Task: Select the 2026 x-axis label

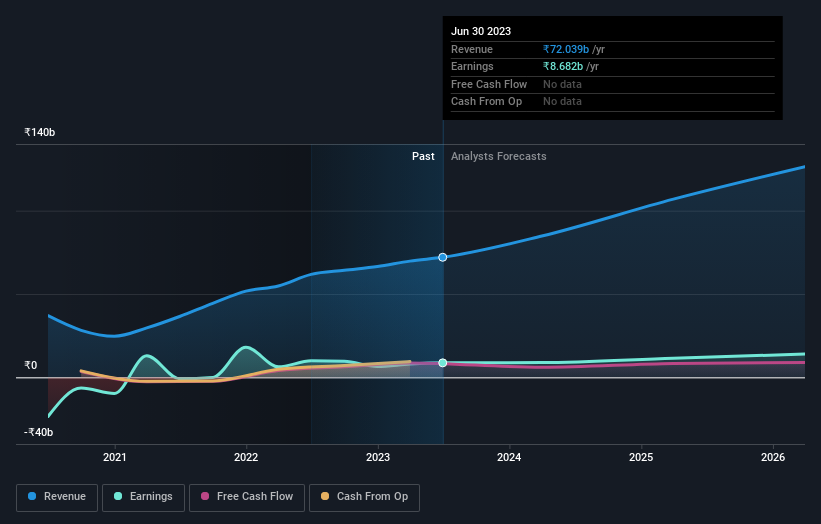Action: tap(773, 457)
